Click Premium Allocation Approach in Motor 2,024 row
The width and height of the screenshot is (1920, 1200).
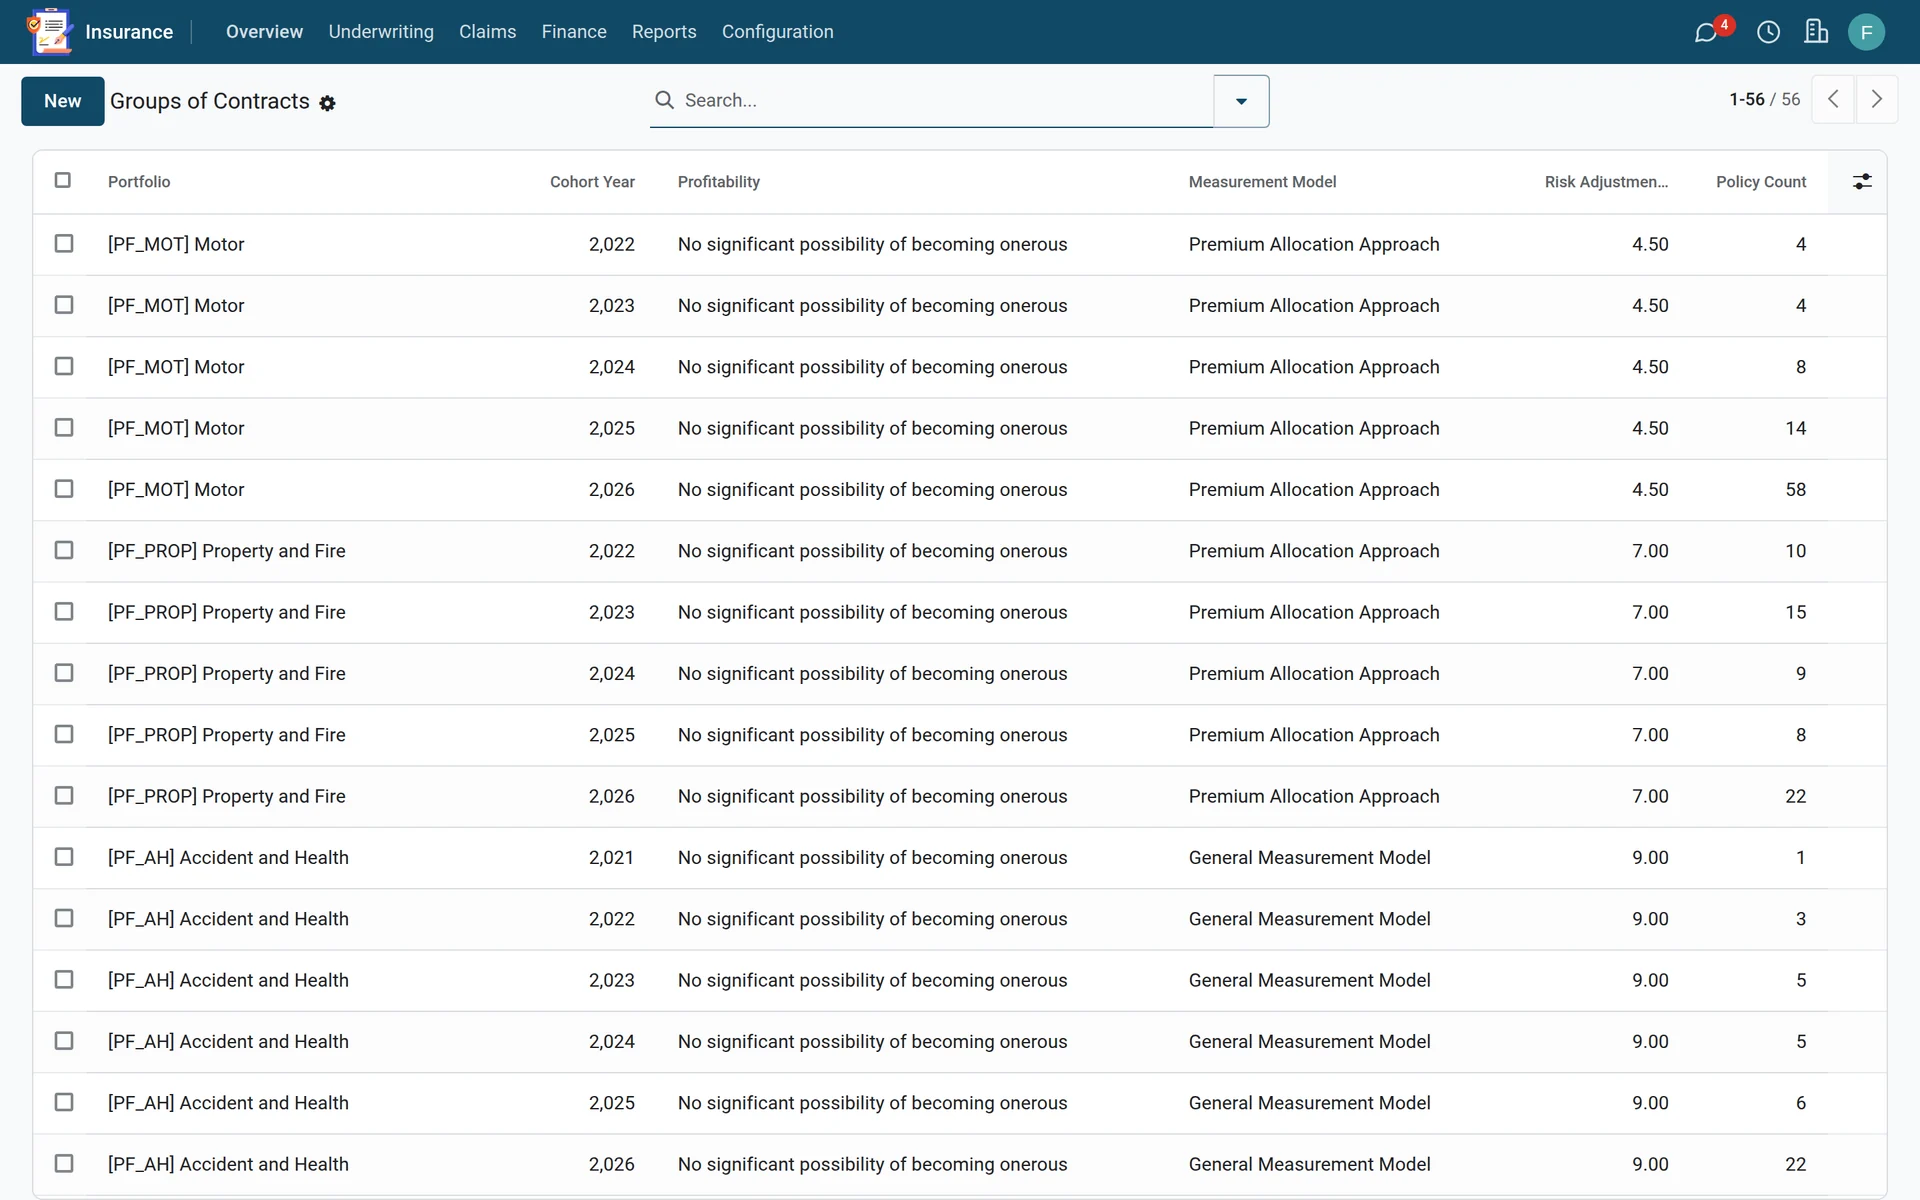1314,367
